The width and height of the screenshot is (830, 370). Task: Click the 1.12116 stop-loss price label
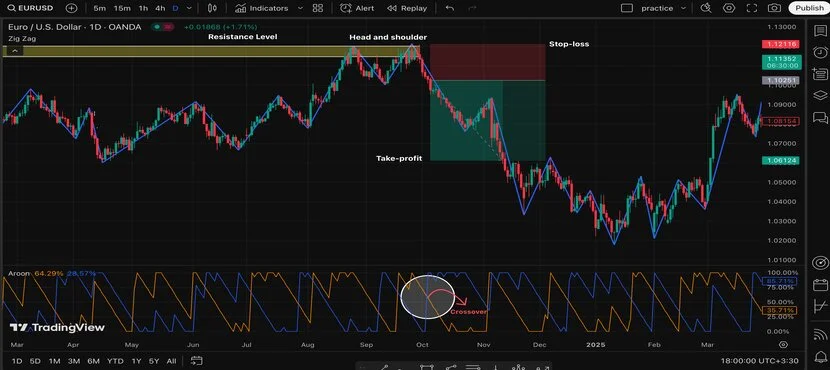coord(780,44)
